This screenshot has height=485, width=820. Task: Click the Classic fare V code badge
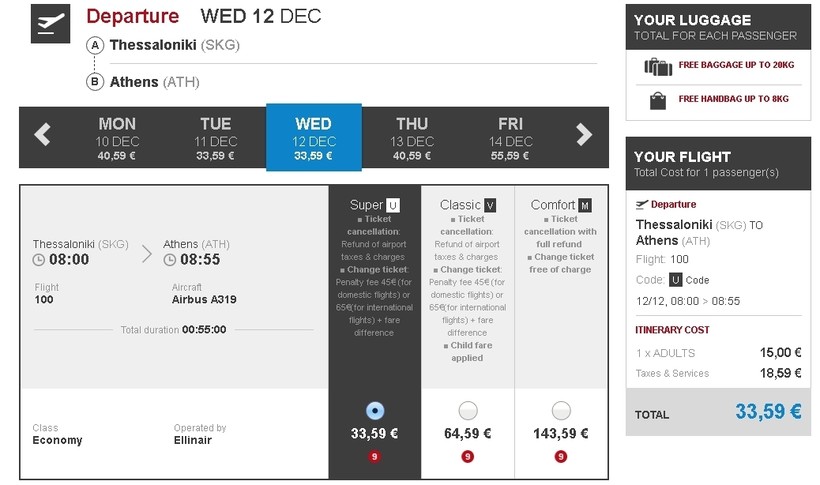[490, 205]
